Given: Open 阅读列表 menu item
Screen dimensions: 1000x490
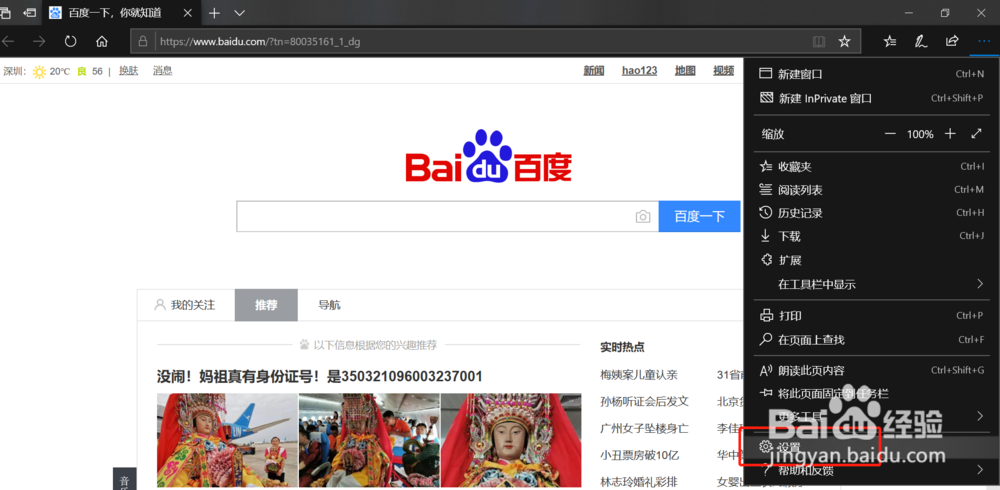Looking at the screenshot, I should [x=872, y=189].
